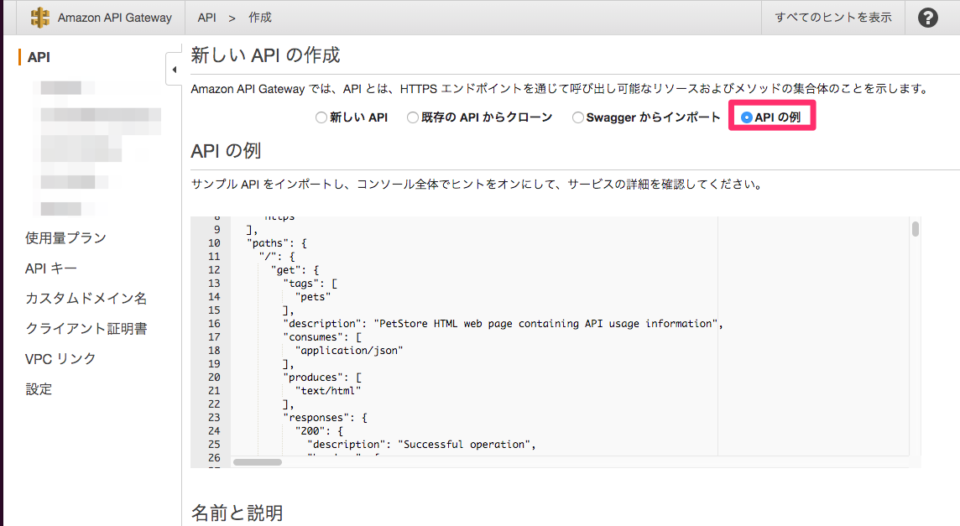Select the API の例 radio button
Image resolution: width=960 pixels, height=526 pixels.
pyautogui.click(x=746, y=117)
